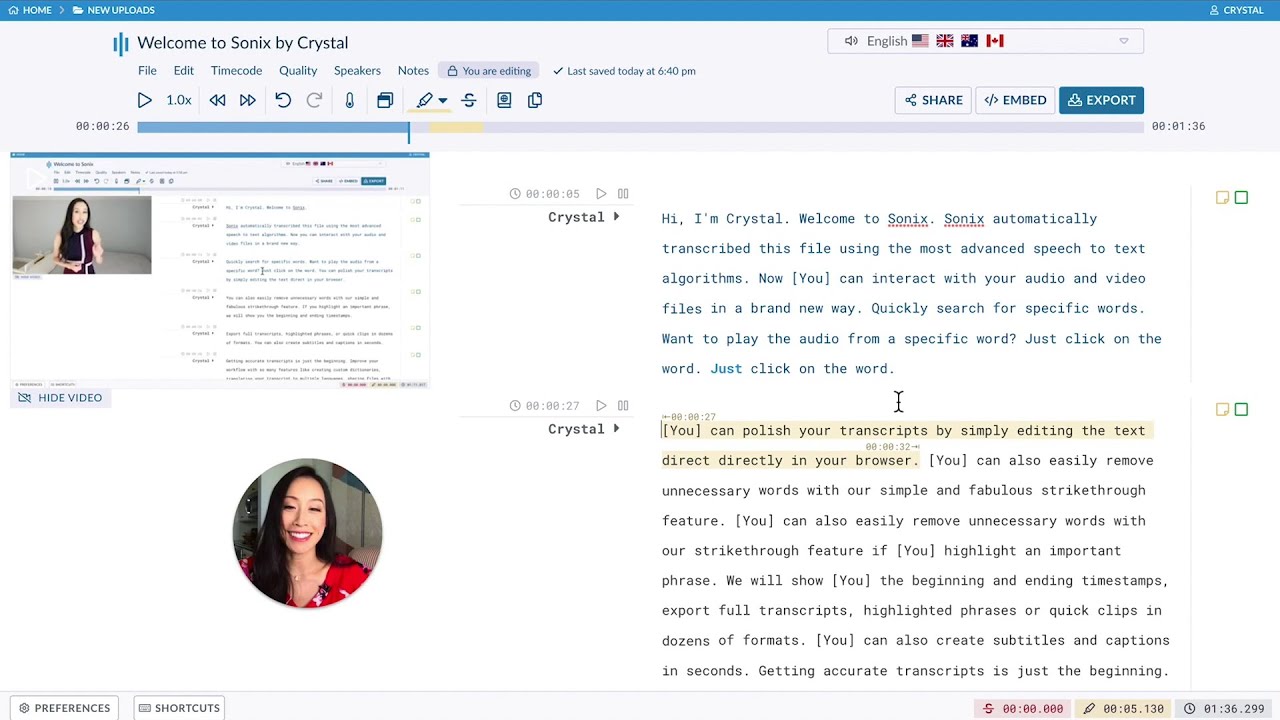Apply strikethrough to selected text
The width and height of the screenshot is (1280, 720).
(469, 100)
